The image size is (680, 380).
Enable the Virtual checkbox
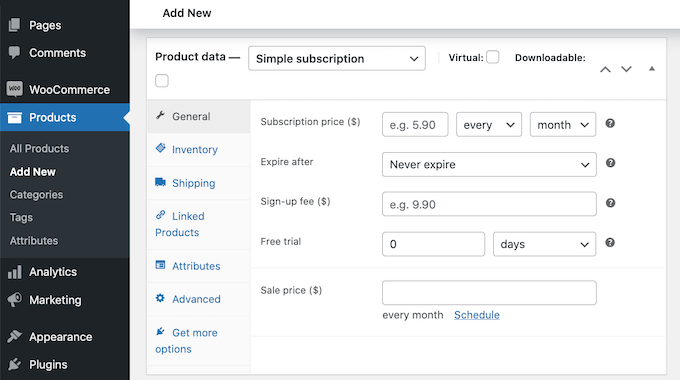(493, 57)
